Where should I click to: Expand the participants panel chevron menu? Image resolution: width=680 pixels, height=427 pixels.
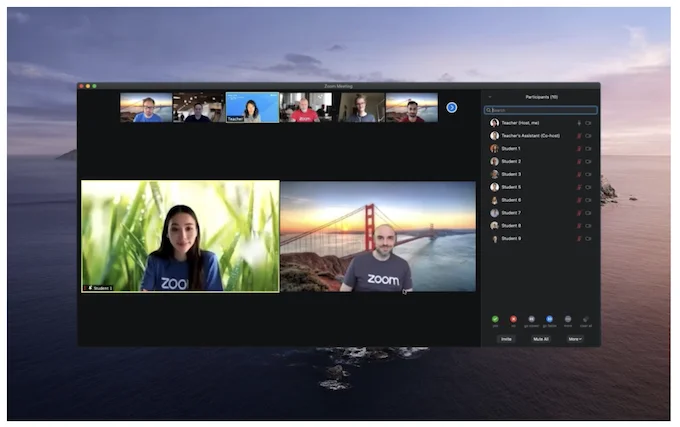490,97
